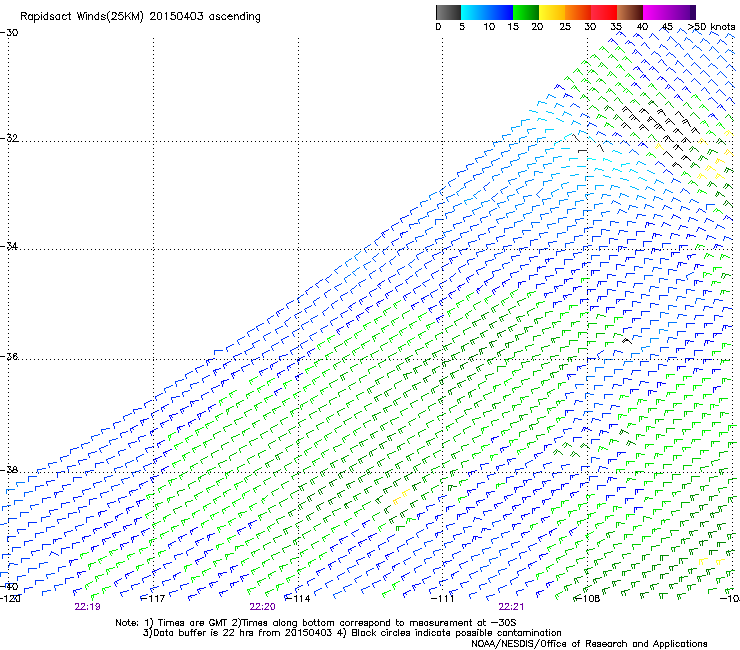Click the -120 longitude label
Image resolution: width=740 pixels, height=650 pixels.
(x=10, y=599)
